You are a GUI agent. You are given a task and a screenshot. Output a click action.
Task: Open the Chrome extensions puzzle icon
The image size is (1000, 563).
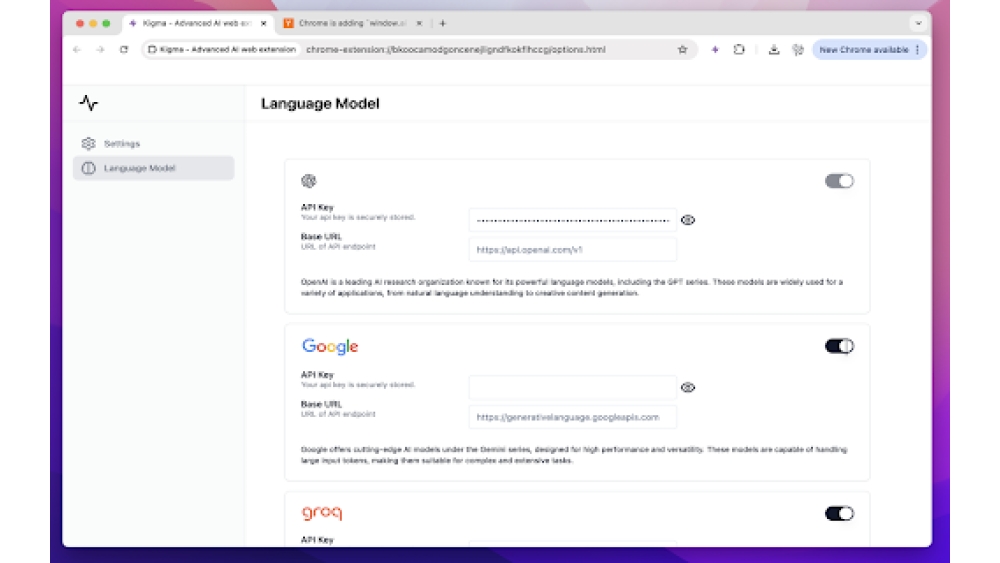pos(739,50)
